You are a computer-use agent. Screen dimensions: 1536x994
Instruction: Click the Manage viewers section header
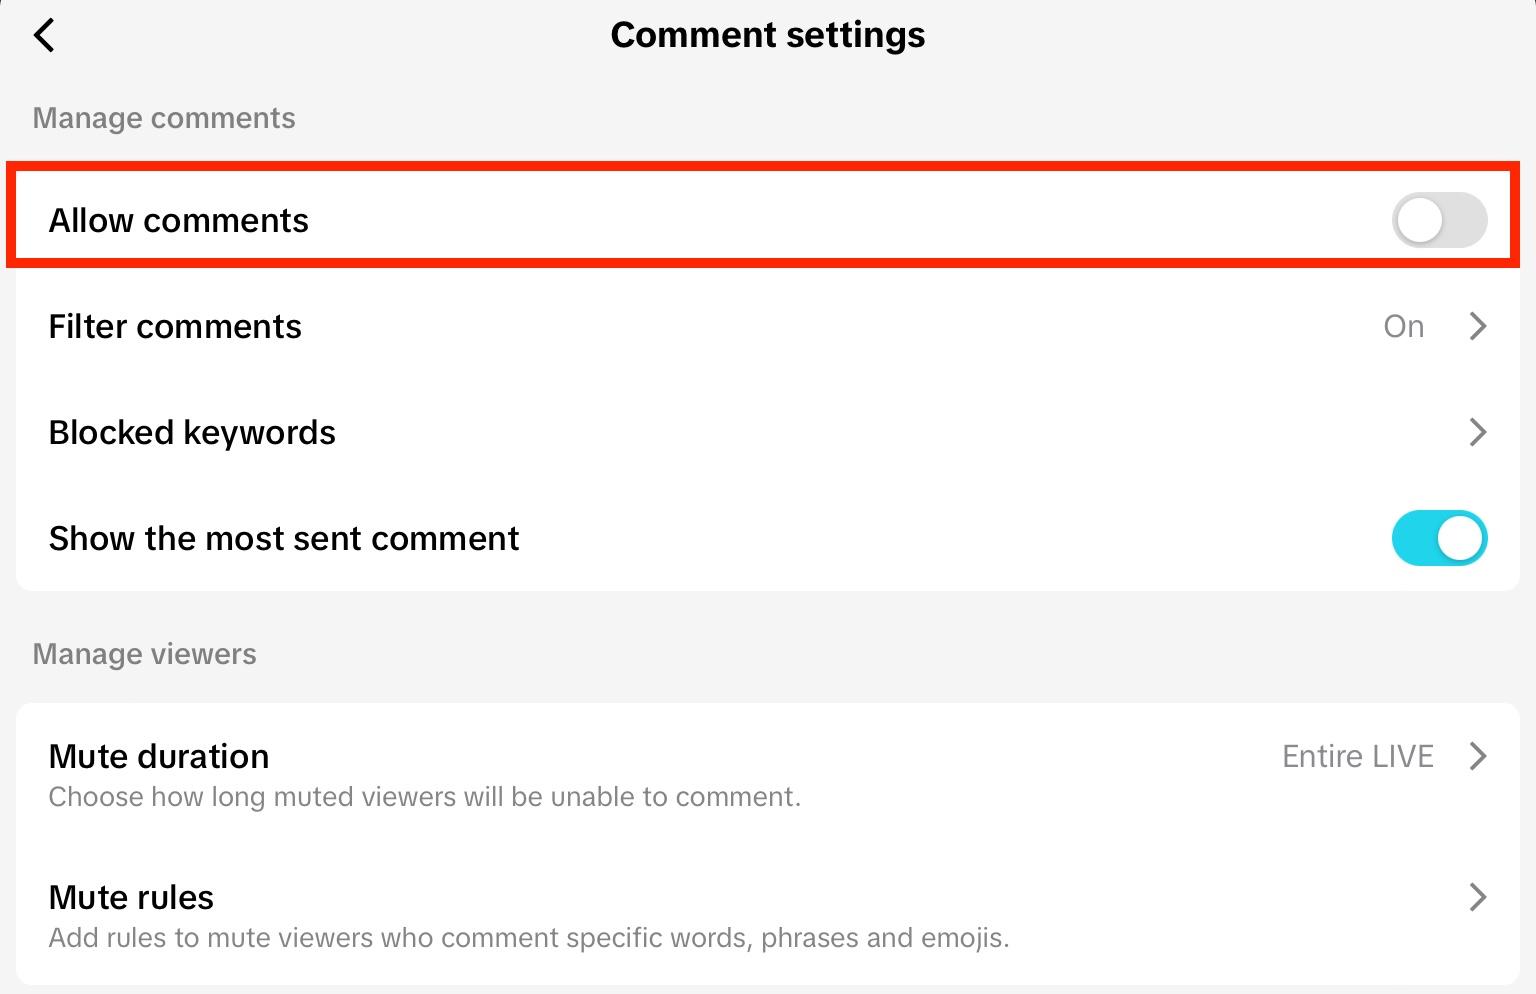point(145,654)
